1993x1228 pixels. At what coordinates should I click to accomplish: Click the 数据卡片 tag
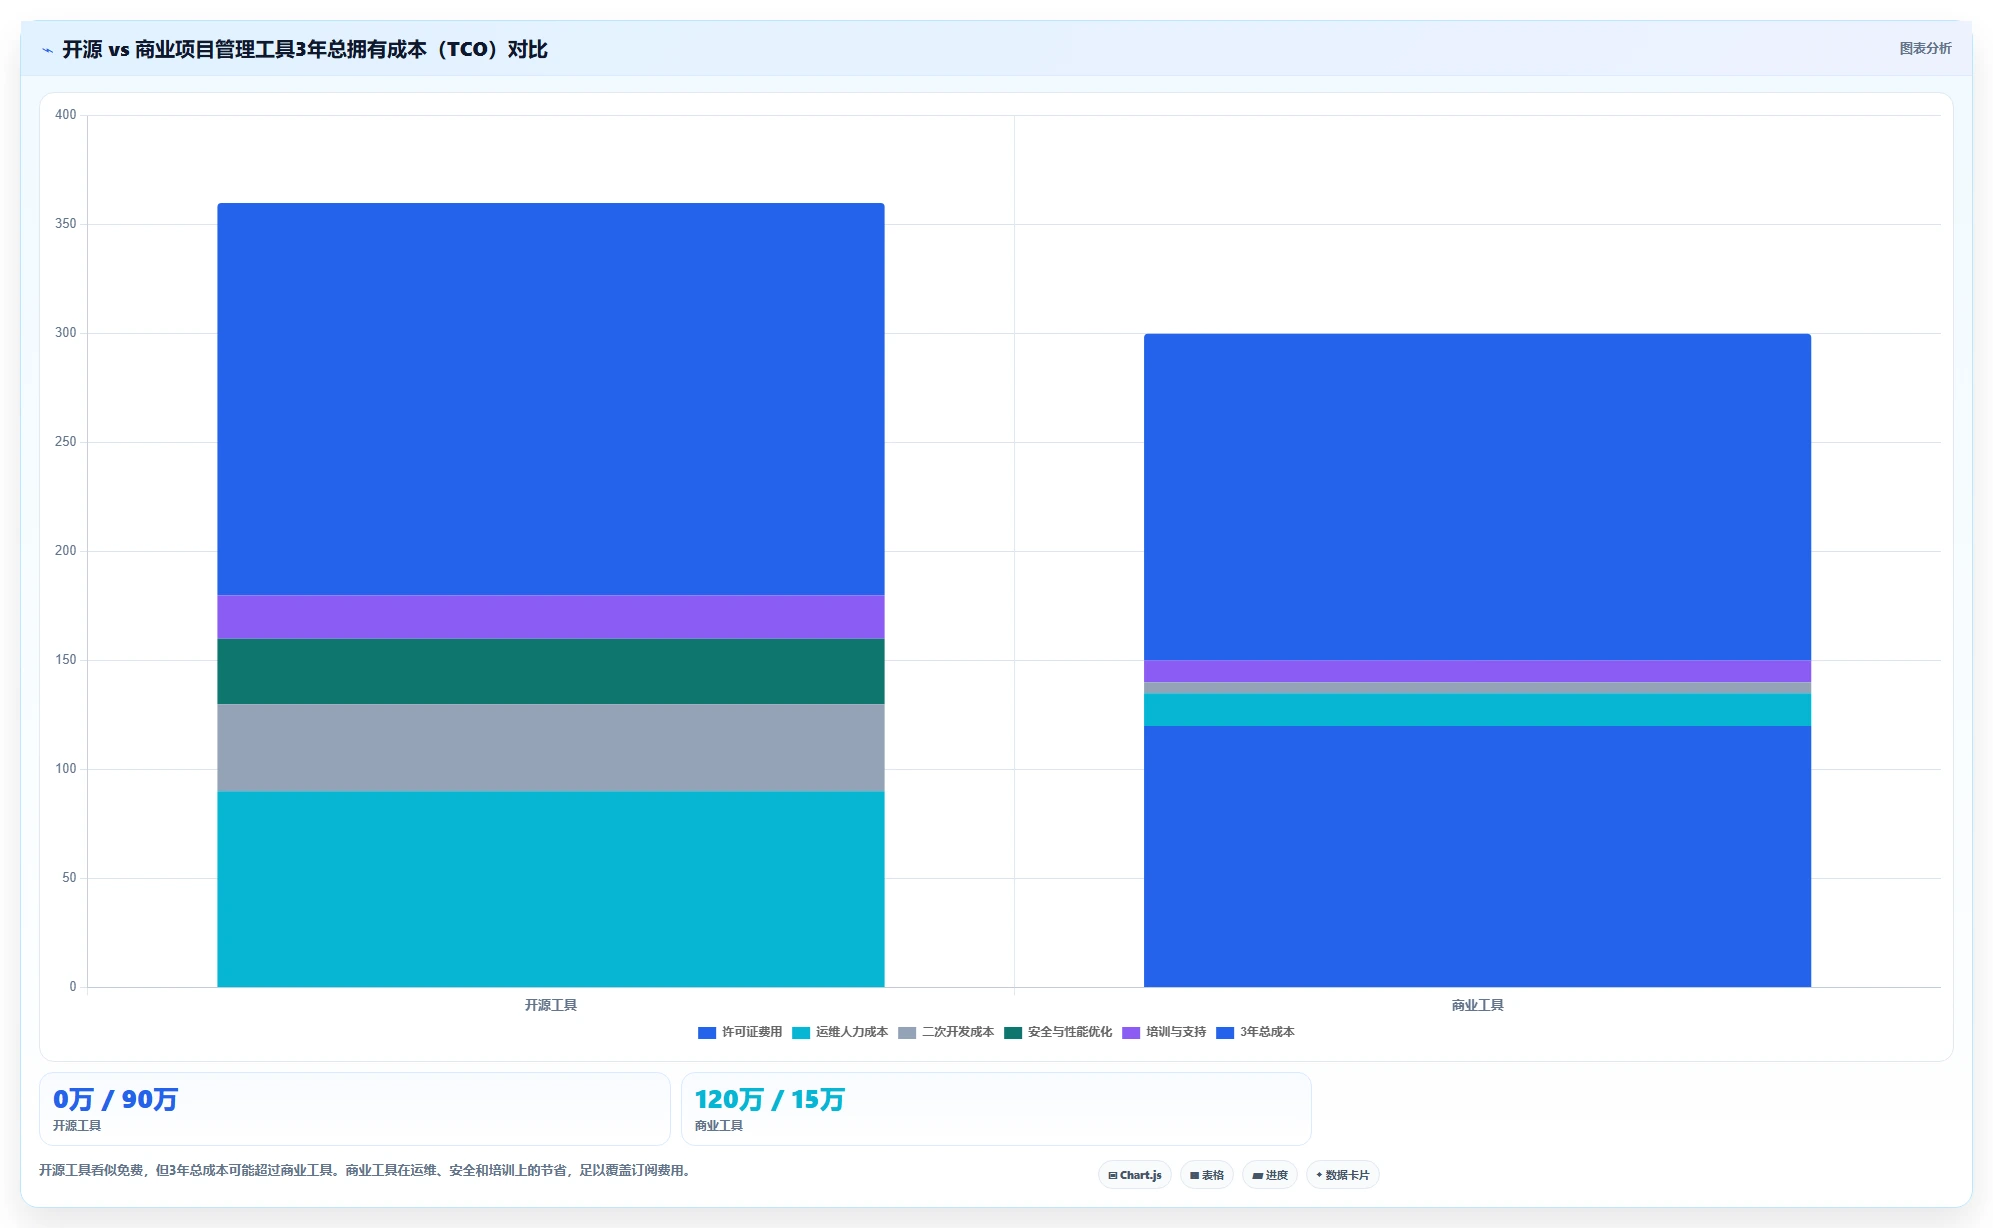pos(1343,1175)
